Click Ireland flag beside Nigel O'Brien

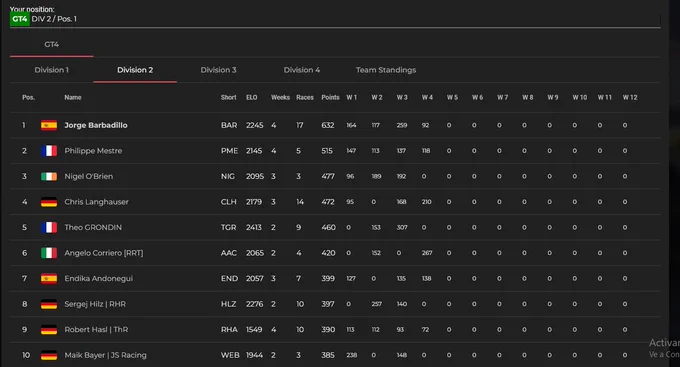49,177
